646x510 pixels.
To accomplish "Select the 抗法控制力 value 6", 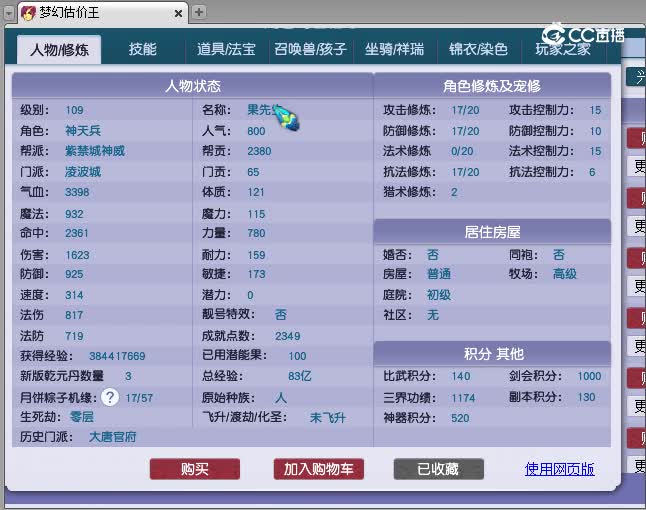I will [x=592, y=172].
